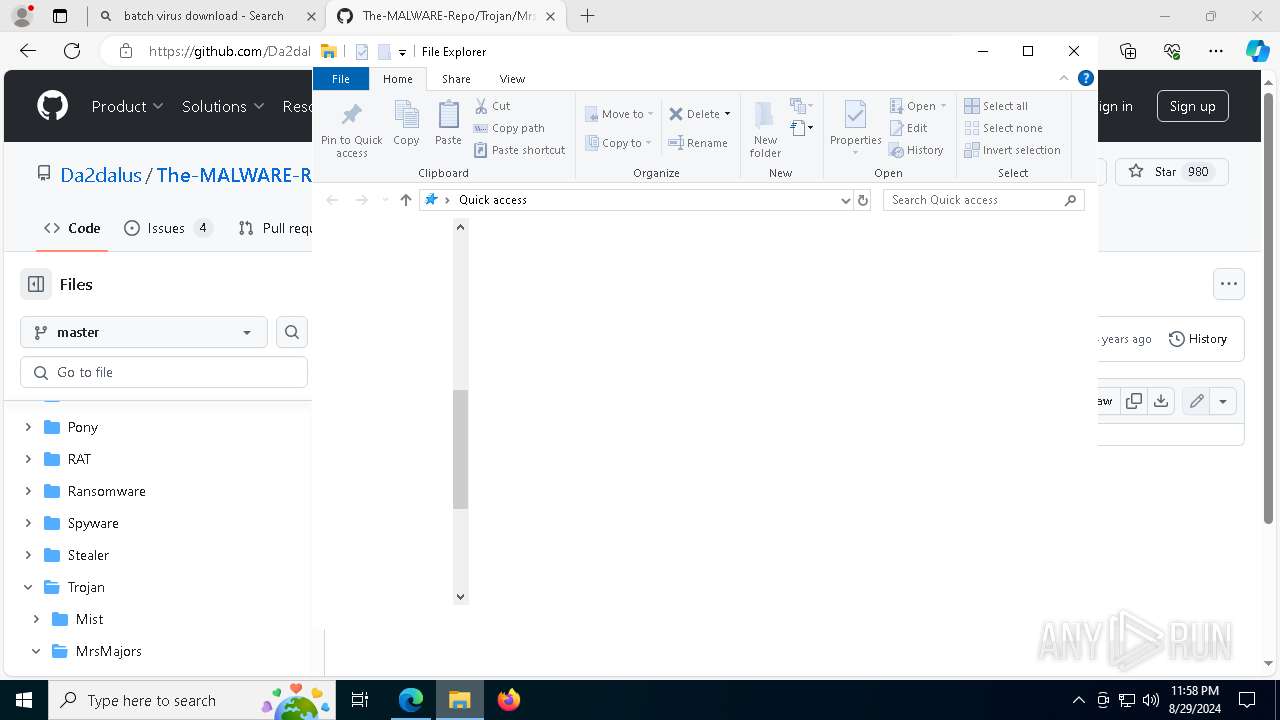
Task: Click the Sign up button
Action: [x=1192, y=106]
